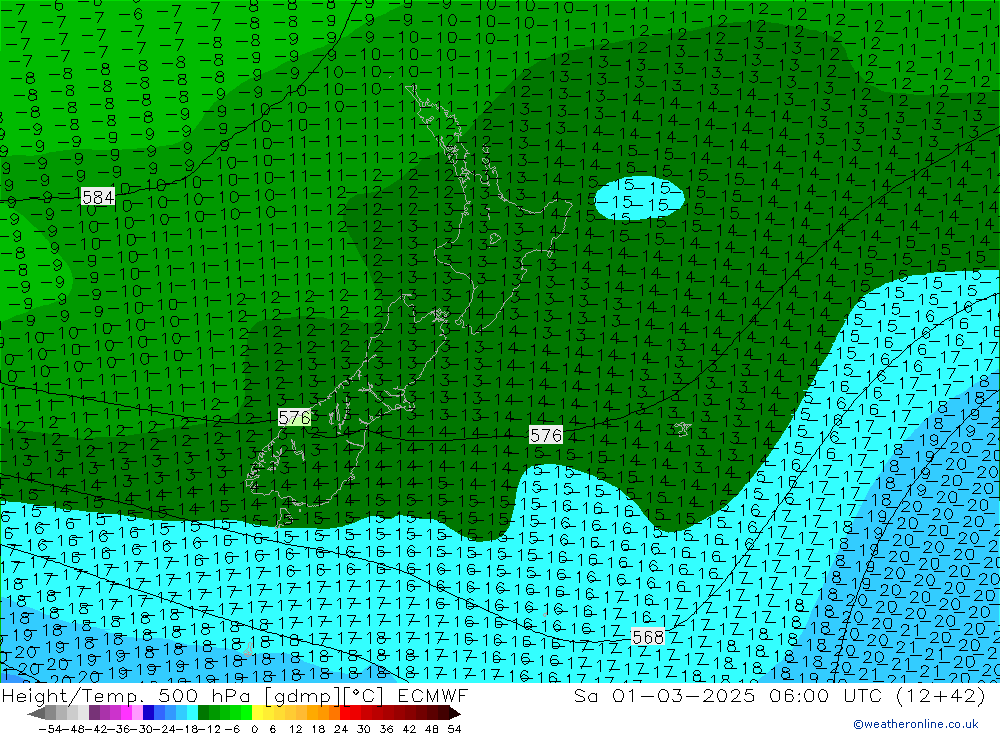Viewport: 1000px width, 733px height.
Task: Pick the dark gray left arrow of the color scale
Action: click(36, 714)
